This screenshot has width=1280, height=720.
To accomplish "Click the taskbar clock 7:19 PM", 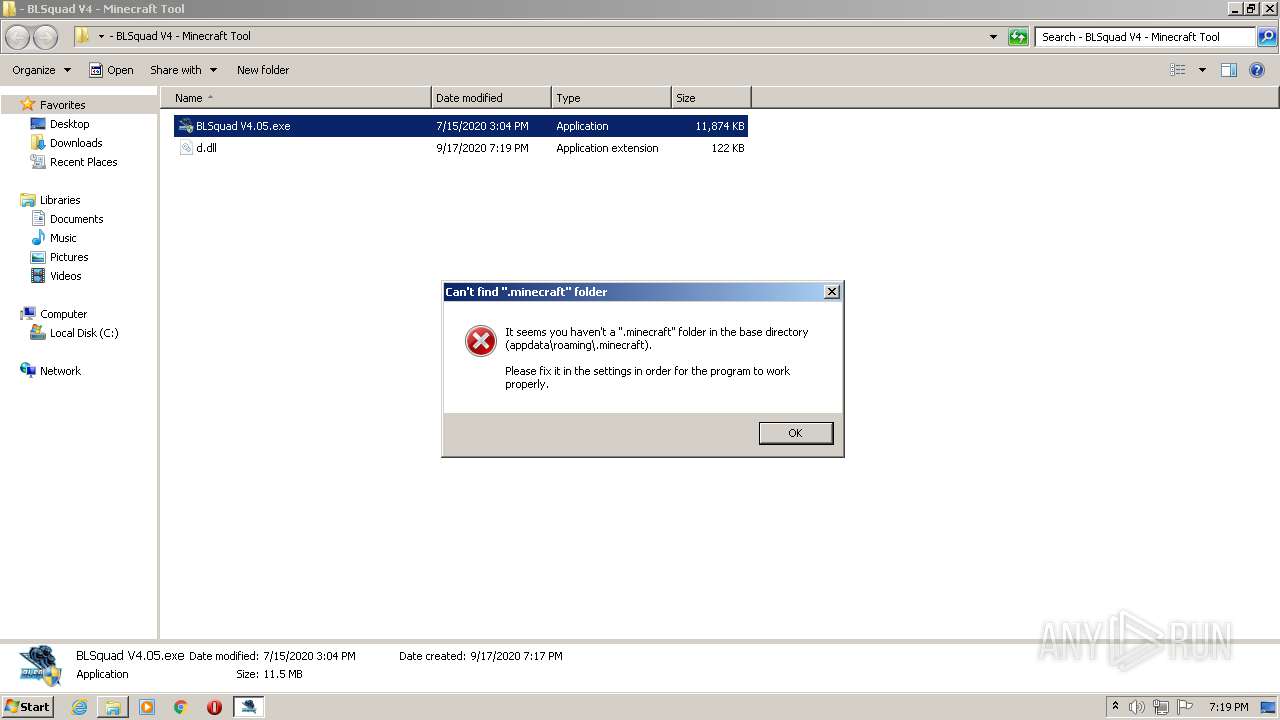I will tap(1228, 707).
